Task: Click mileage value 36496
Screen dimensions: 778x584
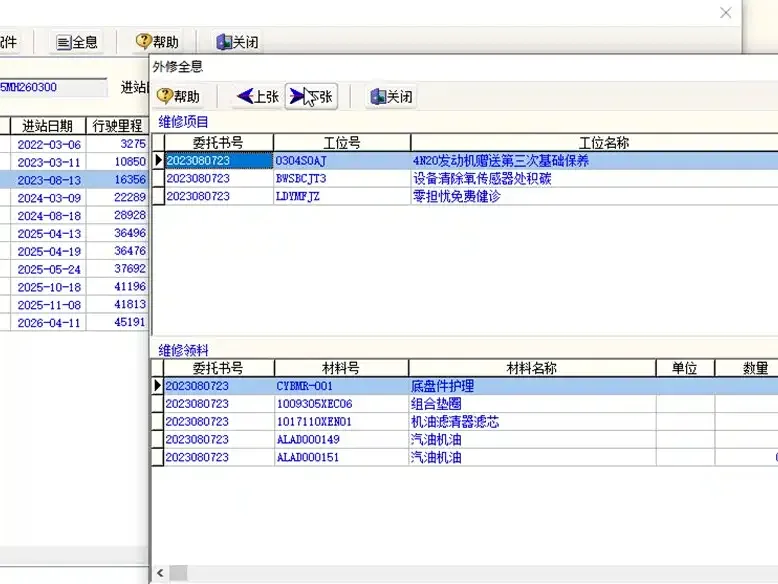Action: tap(130, 233)
